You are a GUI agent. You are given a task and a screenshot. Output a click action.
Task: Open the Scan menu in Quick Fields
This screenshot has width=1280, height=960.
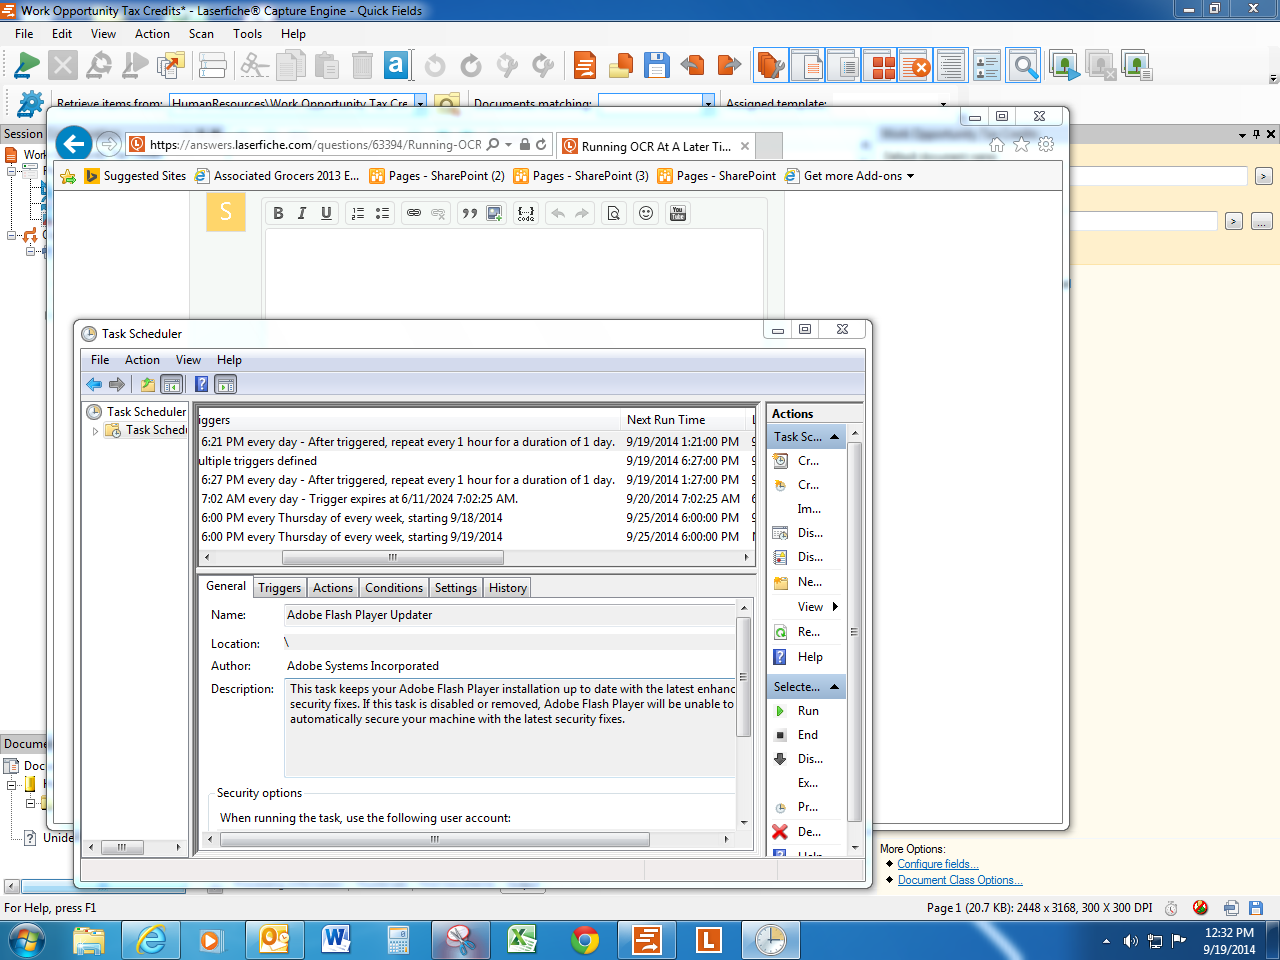tap(201, 34)
